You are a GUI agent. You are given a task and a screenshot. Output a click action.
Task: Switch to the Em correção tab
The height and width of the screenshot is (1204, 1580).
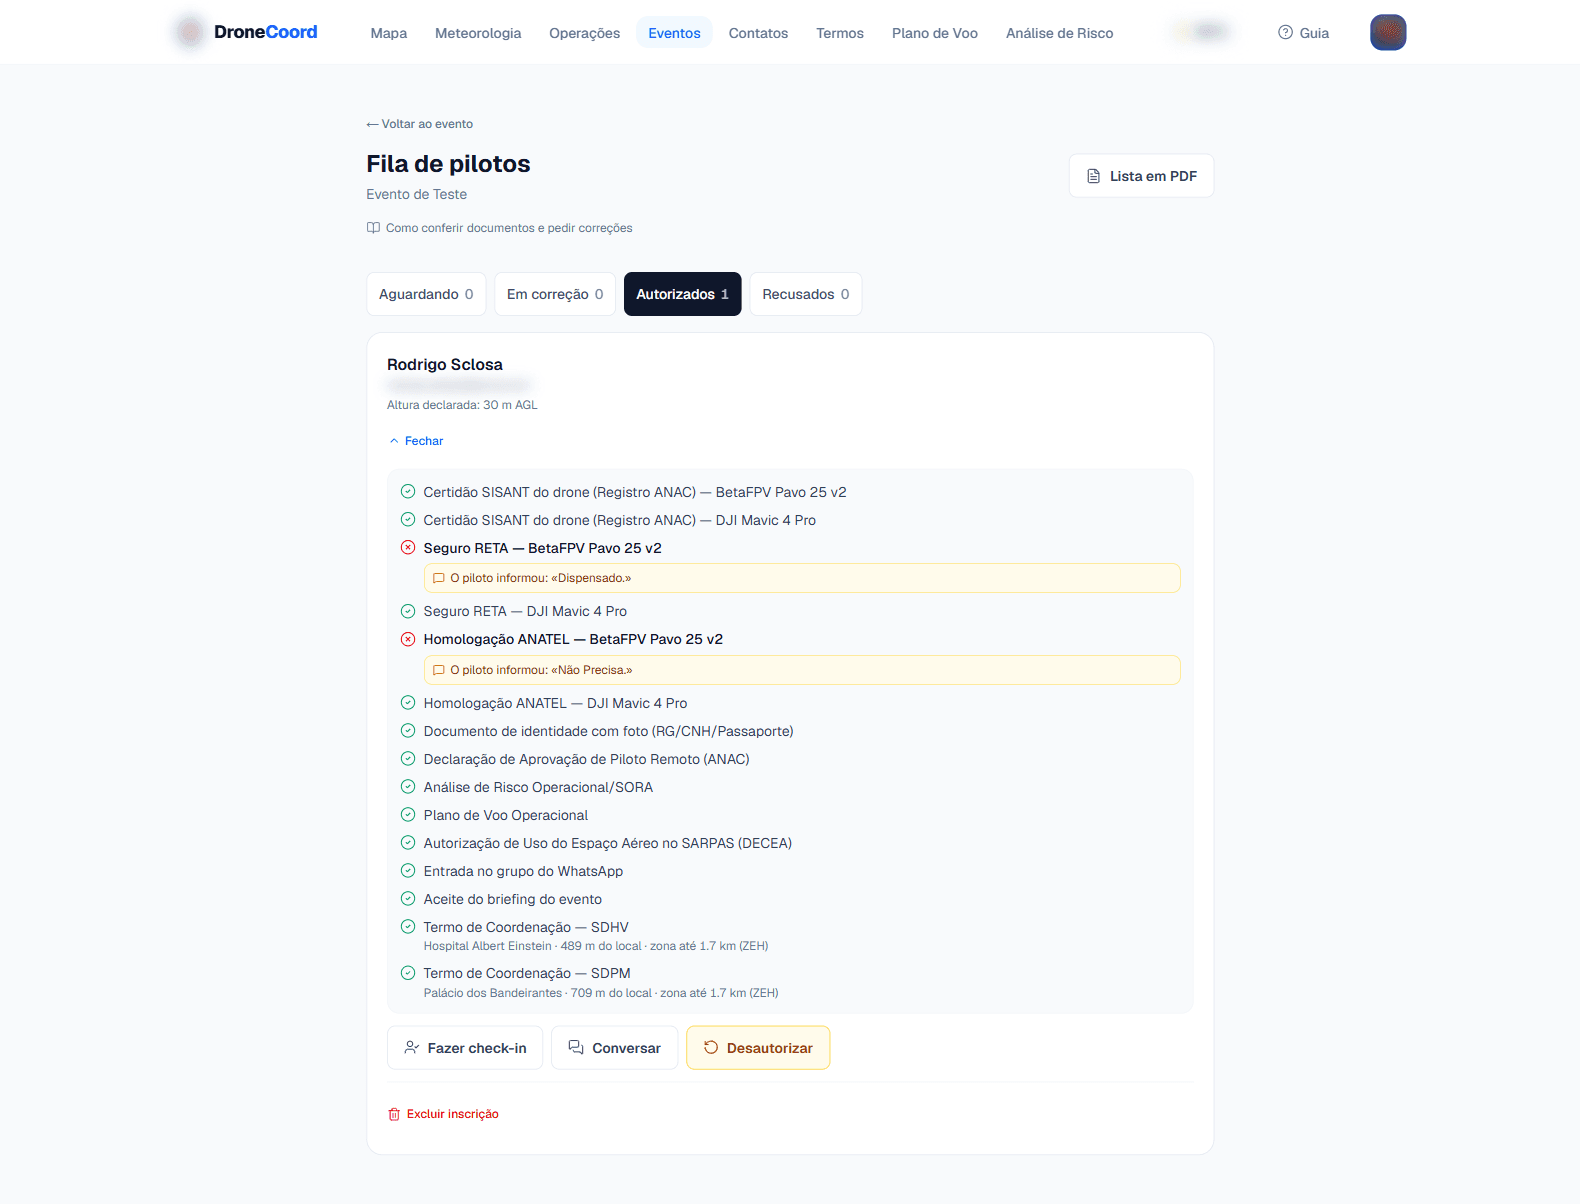tap(555, 294)
